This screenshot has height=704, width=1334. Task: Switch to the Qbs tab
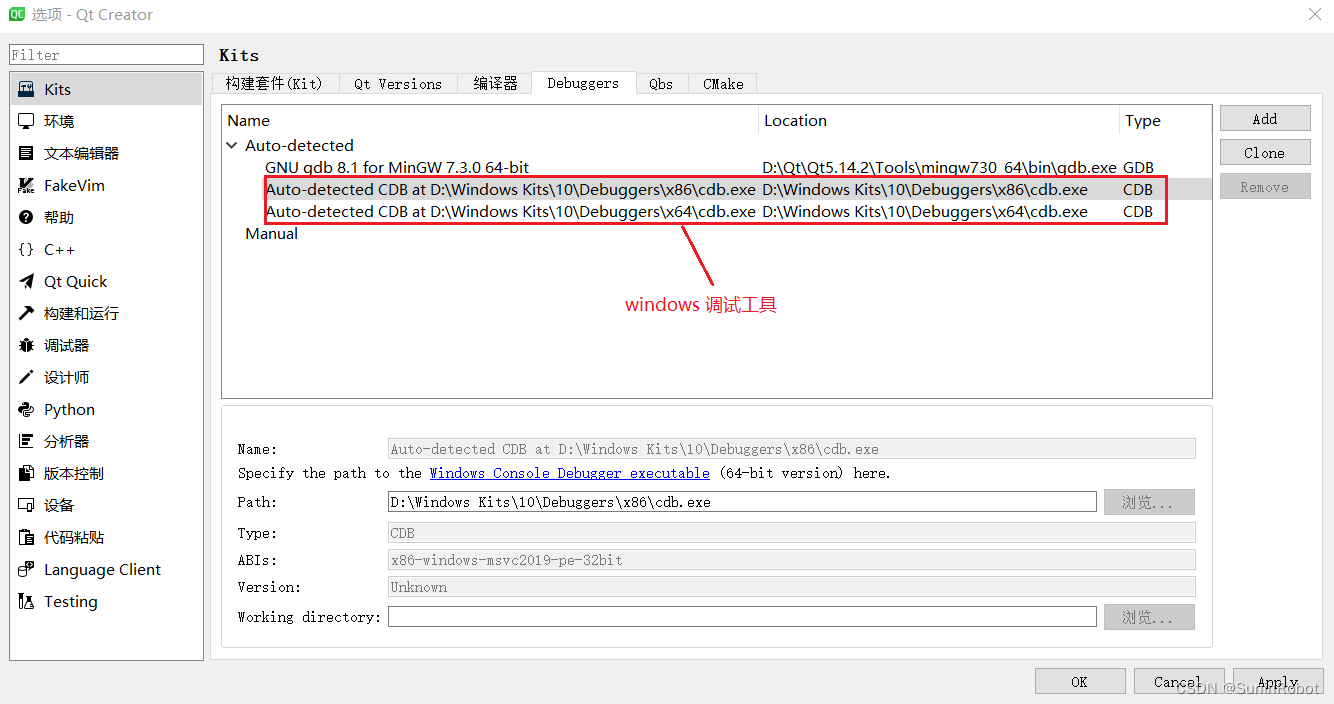coord(661,84)
